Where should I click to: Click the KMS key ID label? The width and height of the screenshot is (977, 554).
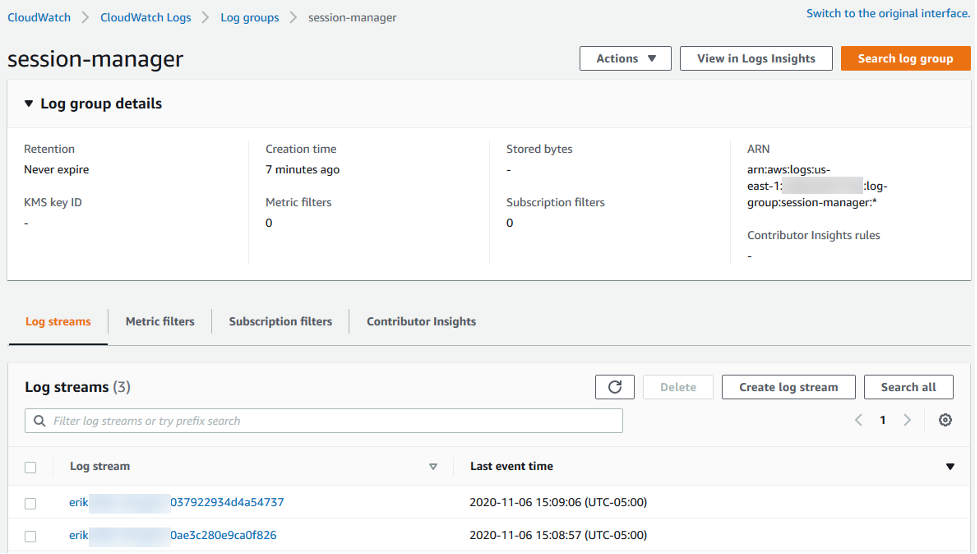click(53, 203)
